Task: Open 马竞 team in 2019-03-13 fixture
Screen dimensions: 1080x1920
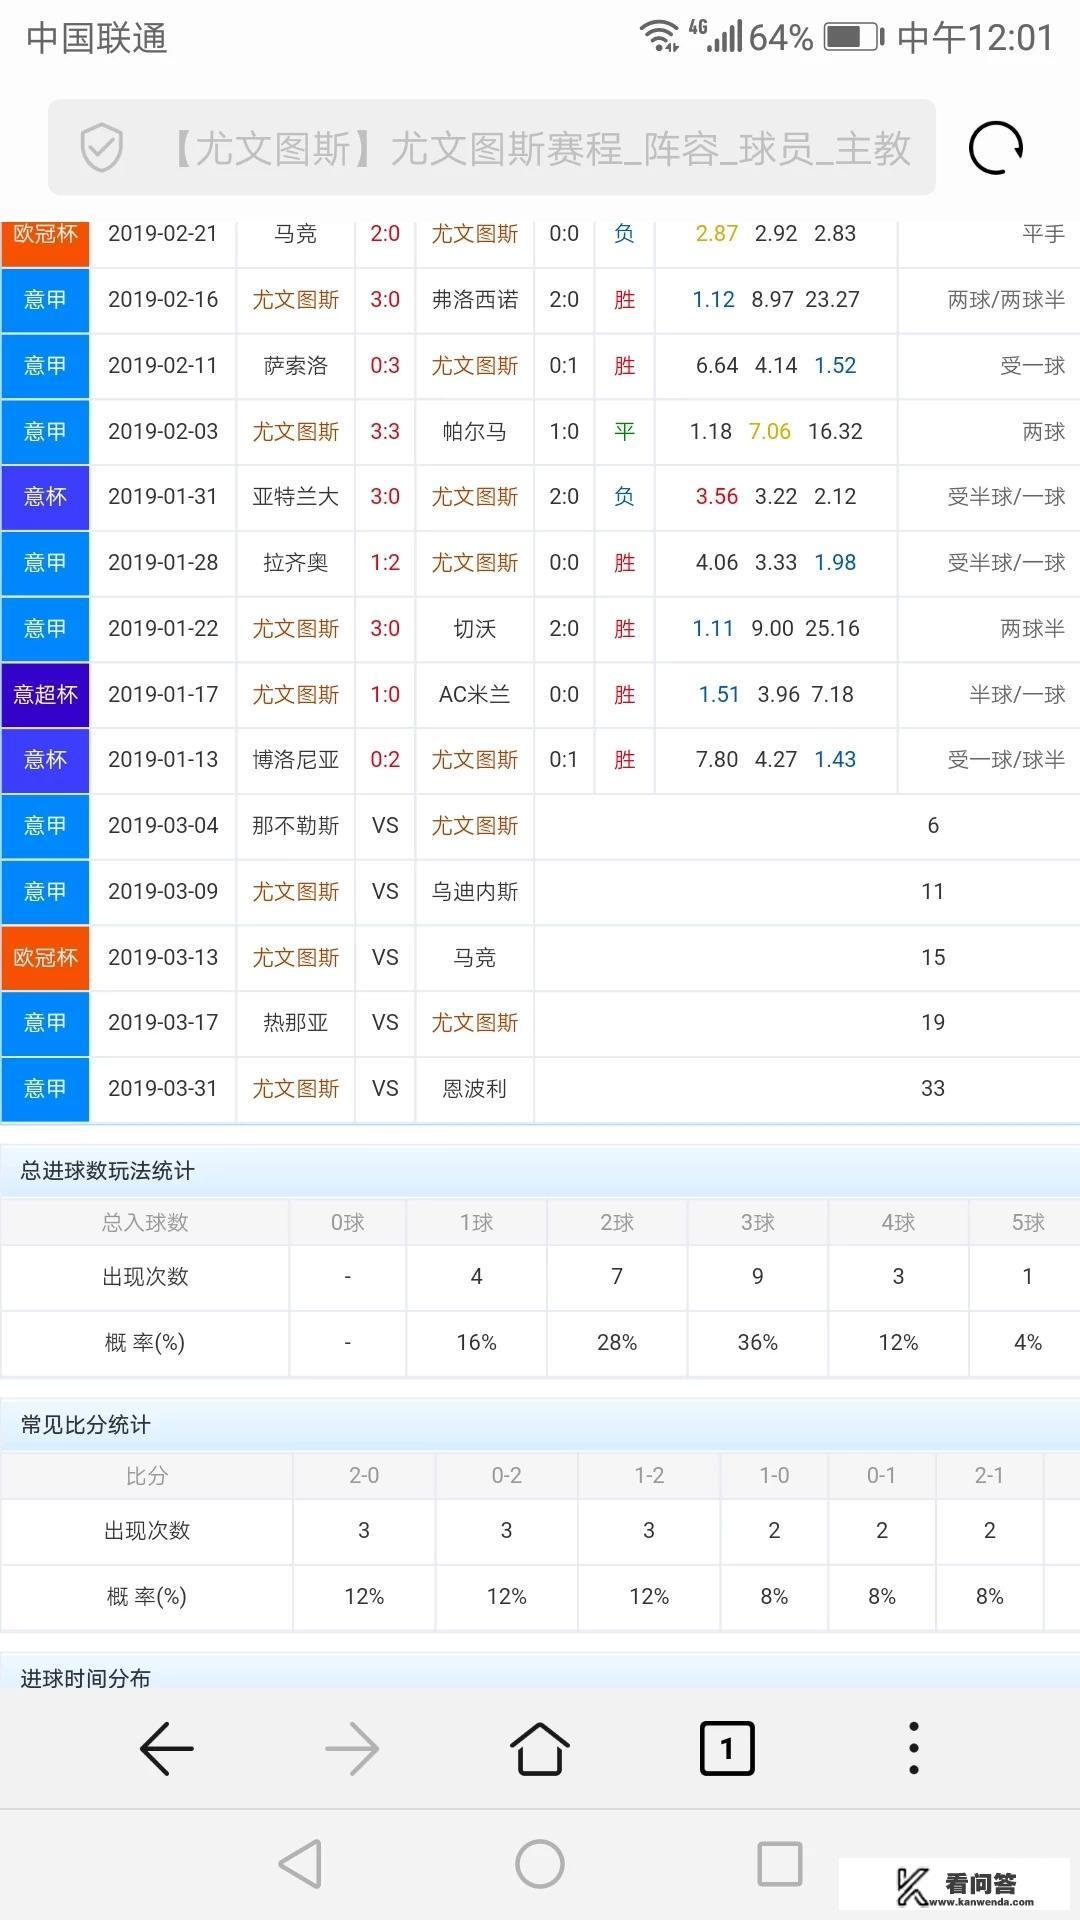Action: pos(475,958)
